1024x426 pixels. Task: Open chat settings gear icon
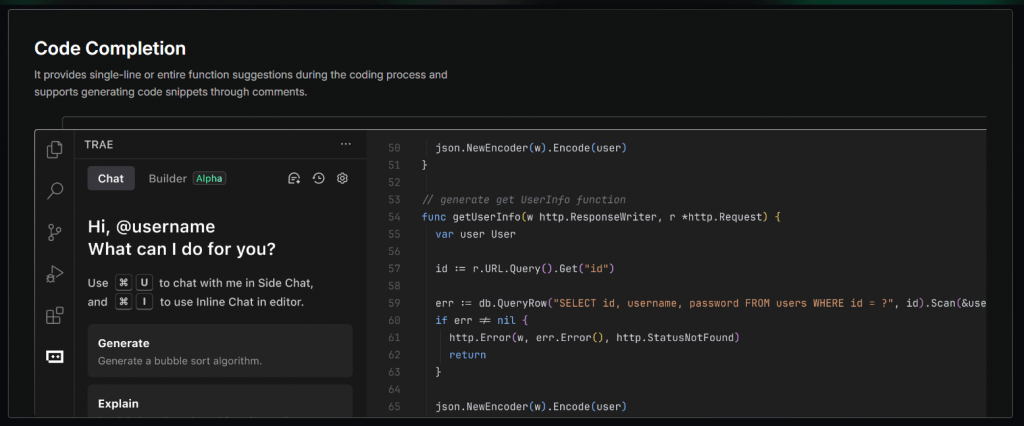(342, 178)
